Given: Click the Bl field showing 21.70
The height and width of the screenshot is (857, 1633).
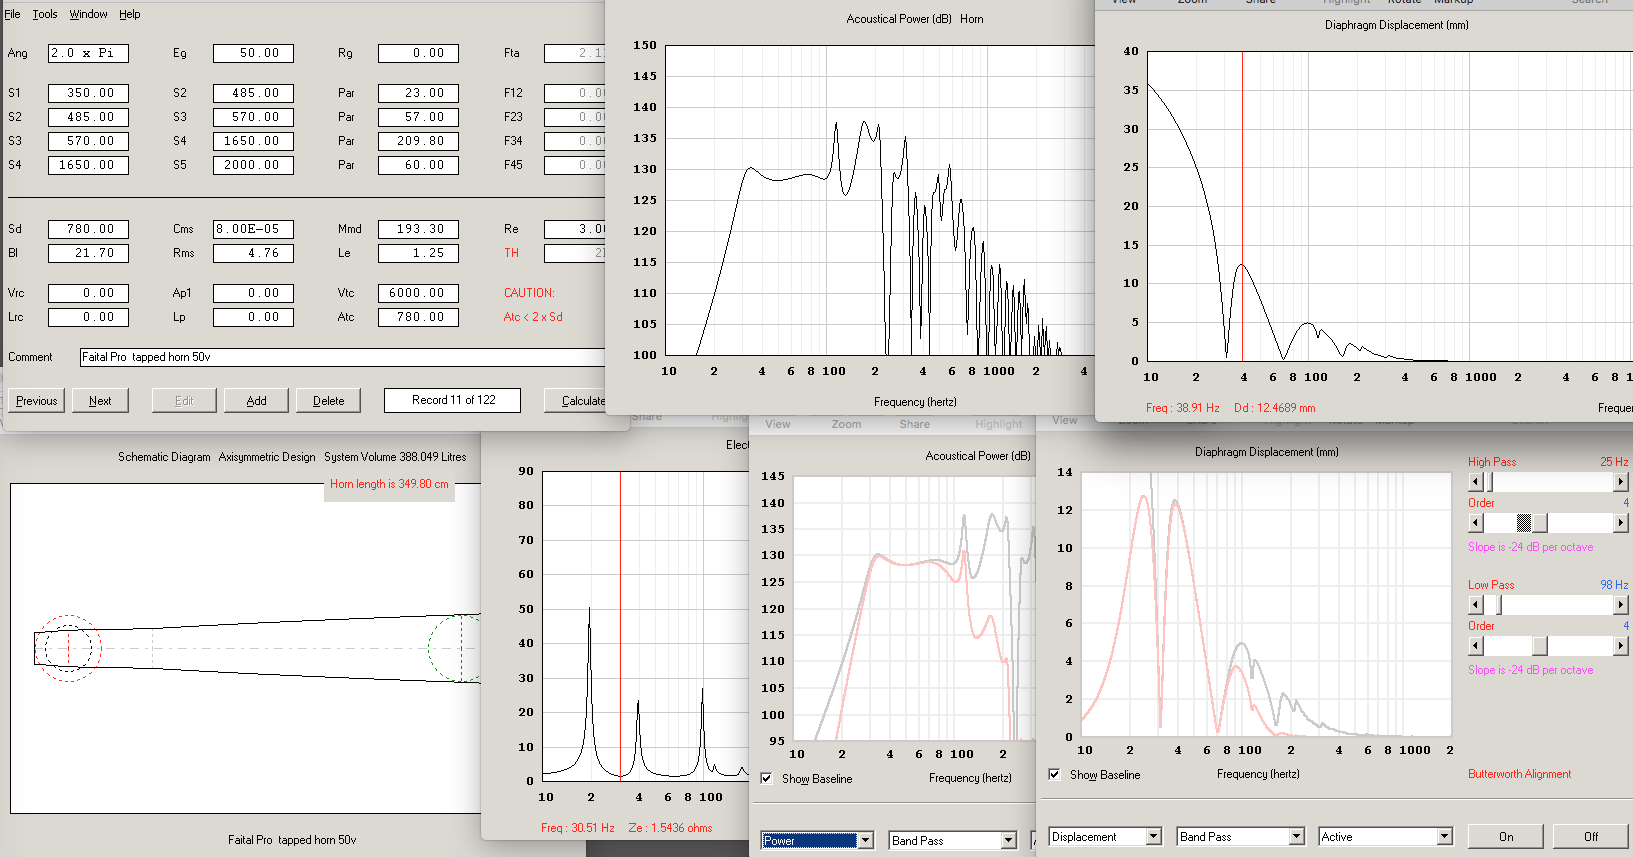Looking at the screenshot, I should [88, 253].
